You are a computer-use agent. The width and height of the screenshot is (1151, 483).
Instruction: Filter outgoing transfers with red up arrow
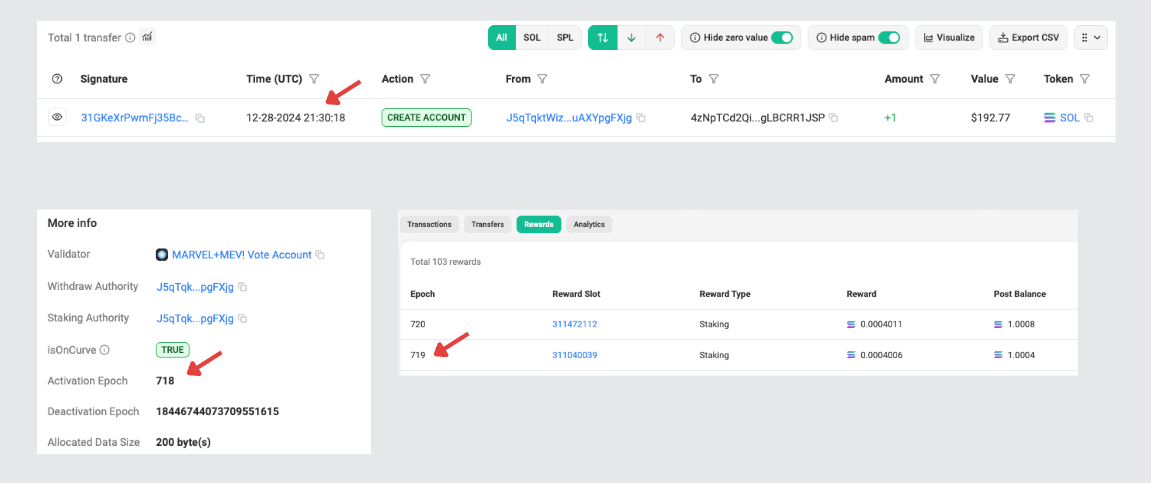click(x=660, y=37)
